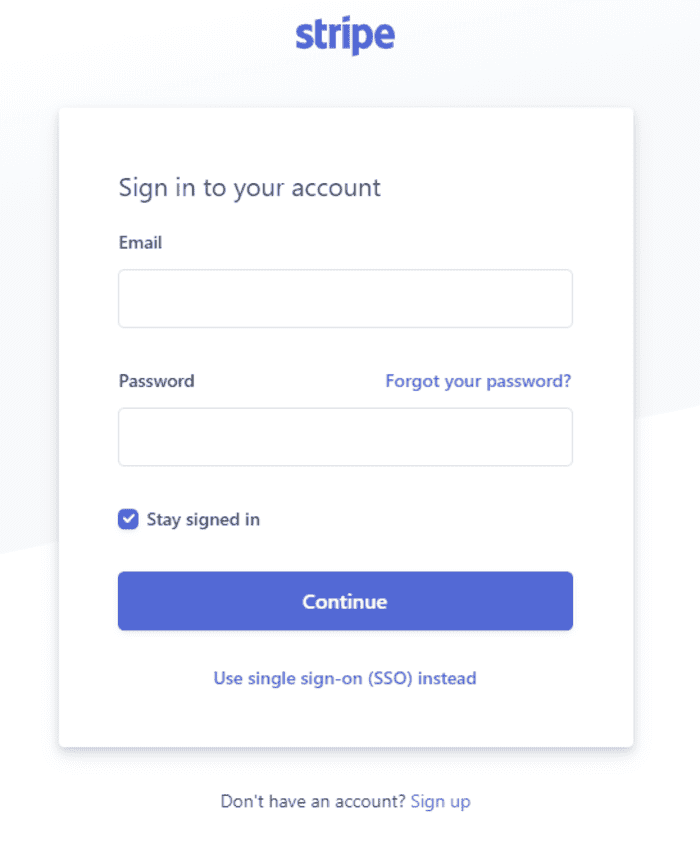Place cursor in the password text box

tap(345, 437)
